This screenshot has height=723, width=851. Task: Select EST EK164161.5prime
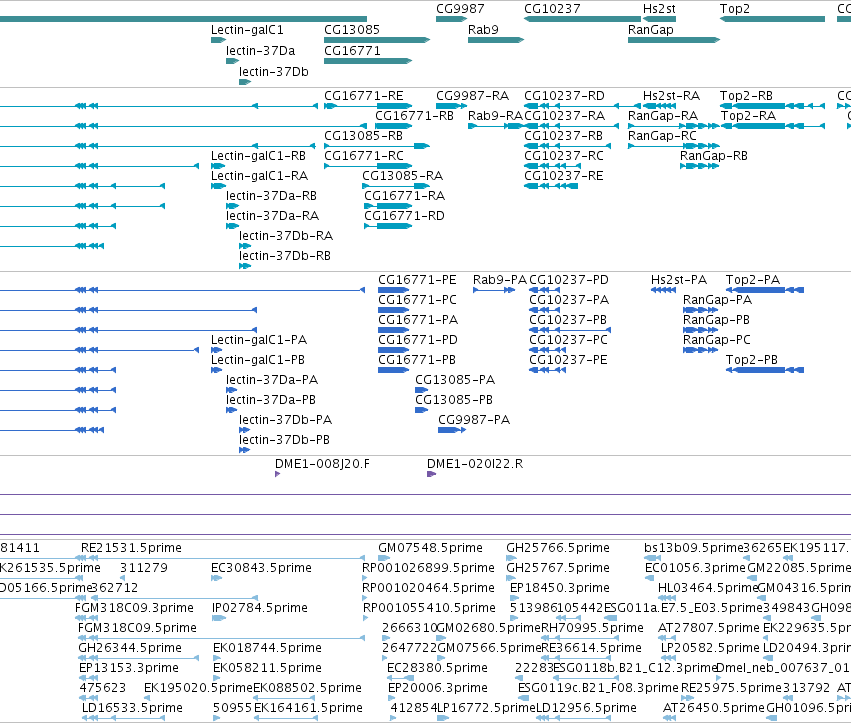click(308, 708)
